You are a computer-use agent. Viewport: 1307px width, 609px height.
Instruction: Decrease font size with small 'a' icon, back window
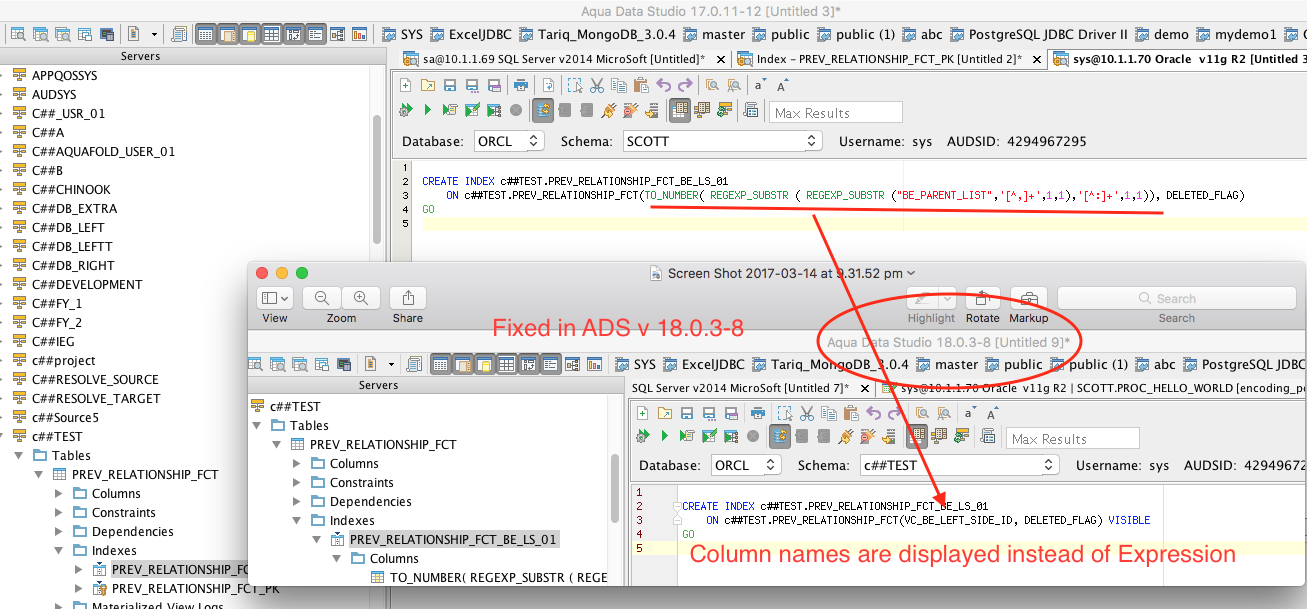pyautogui.click(x=760, y=86)
